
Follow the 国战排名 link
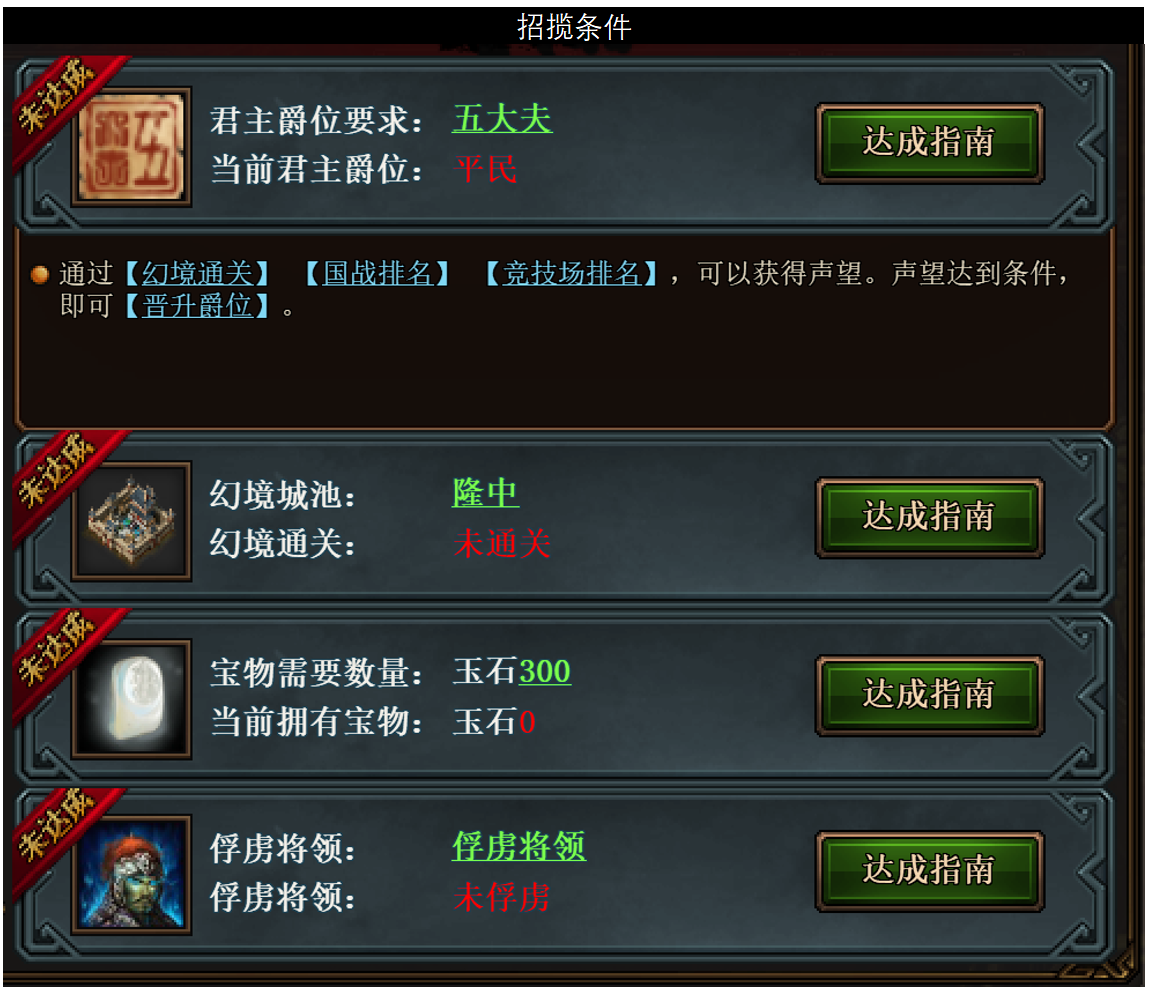click(x=378, y=273)
